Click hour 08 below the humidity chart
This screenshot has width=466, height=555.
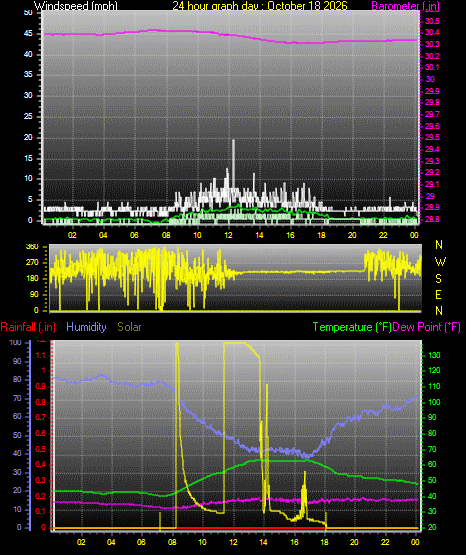point(172,542)
